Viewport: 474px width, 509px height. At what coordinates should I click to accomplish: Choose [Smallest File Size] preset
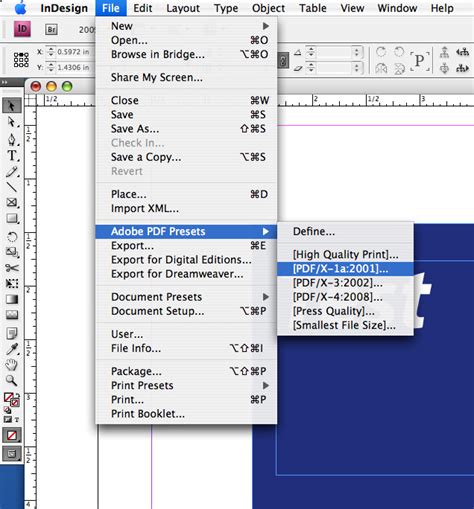click(345, 325)
